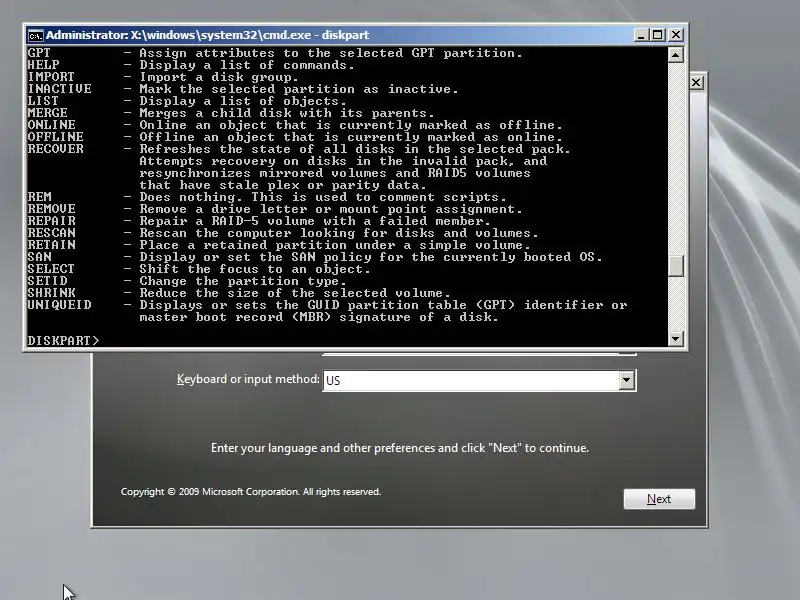Click 'resynchronizes mirrored volumes' line

335,173
